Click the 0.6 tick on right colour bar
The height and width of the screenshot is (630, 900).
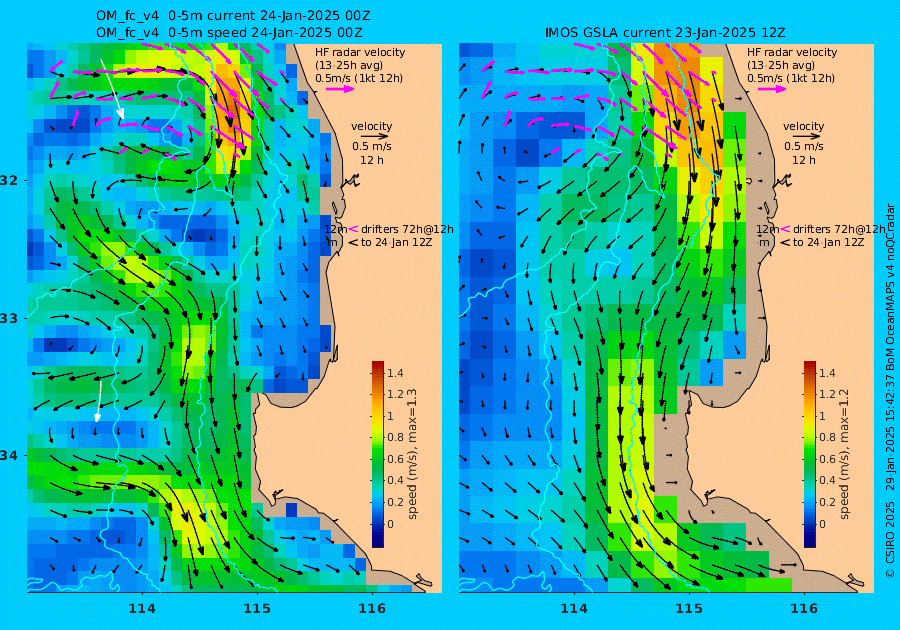tap(827, 459)
